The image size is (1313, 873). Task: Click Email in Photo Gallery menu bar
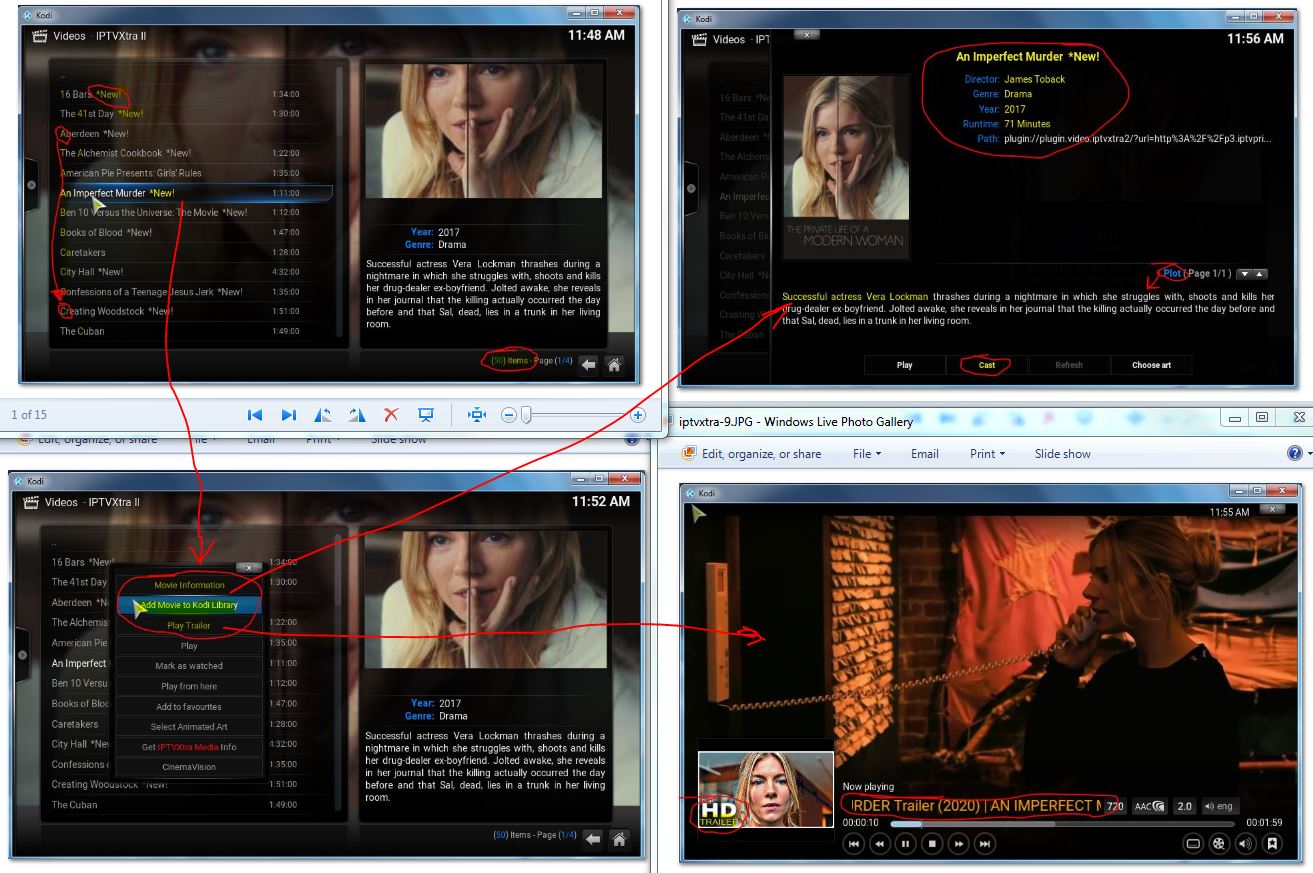(925, 454)
